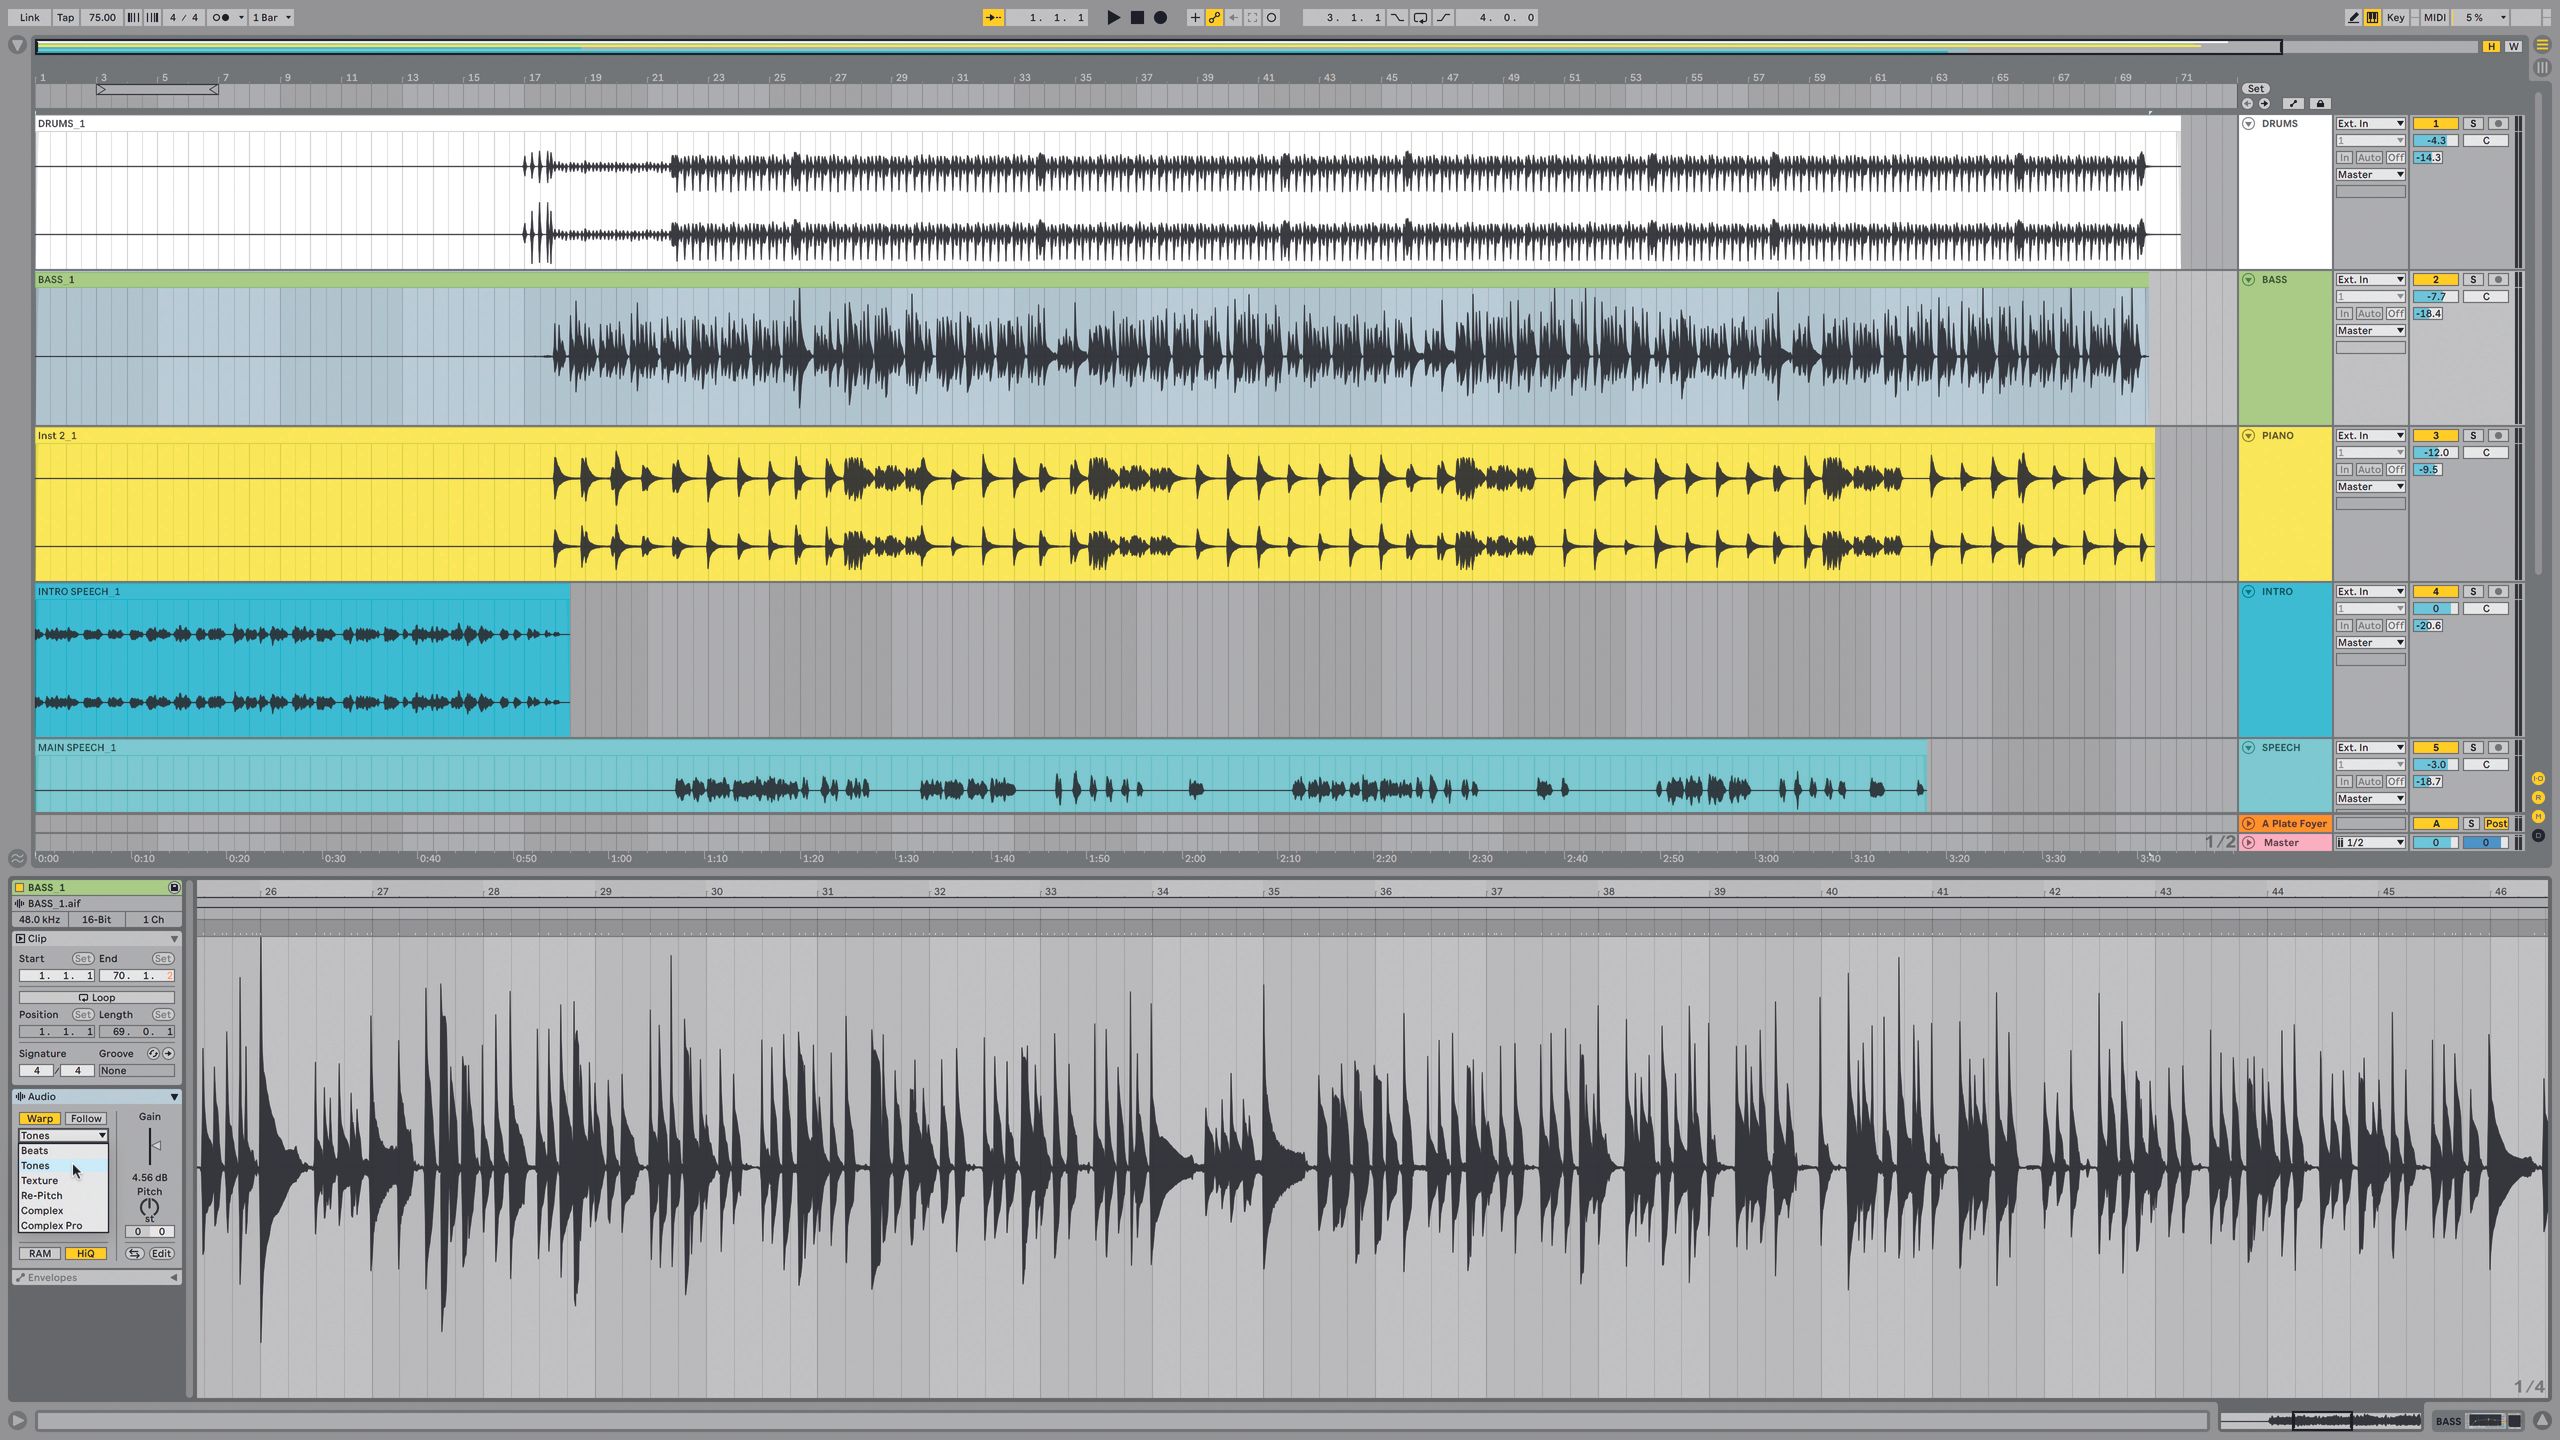This screenshot has width=2560, height=1440.
Task: Solo the DRUMS track
Action: pos(2472,123)
